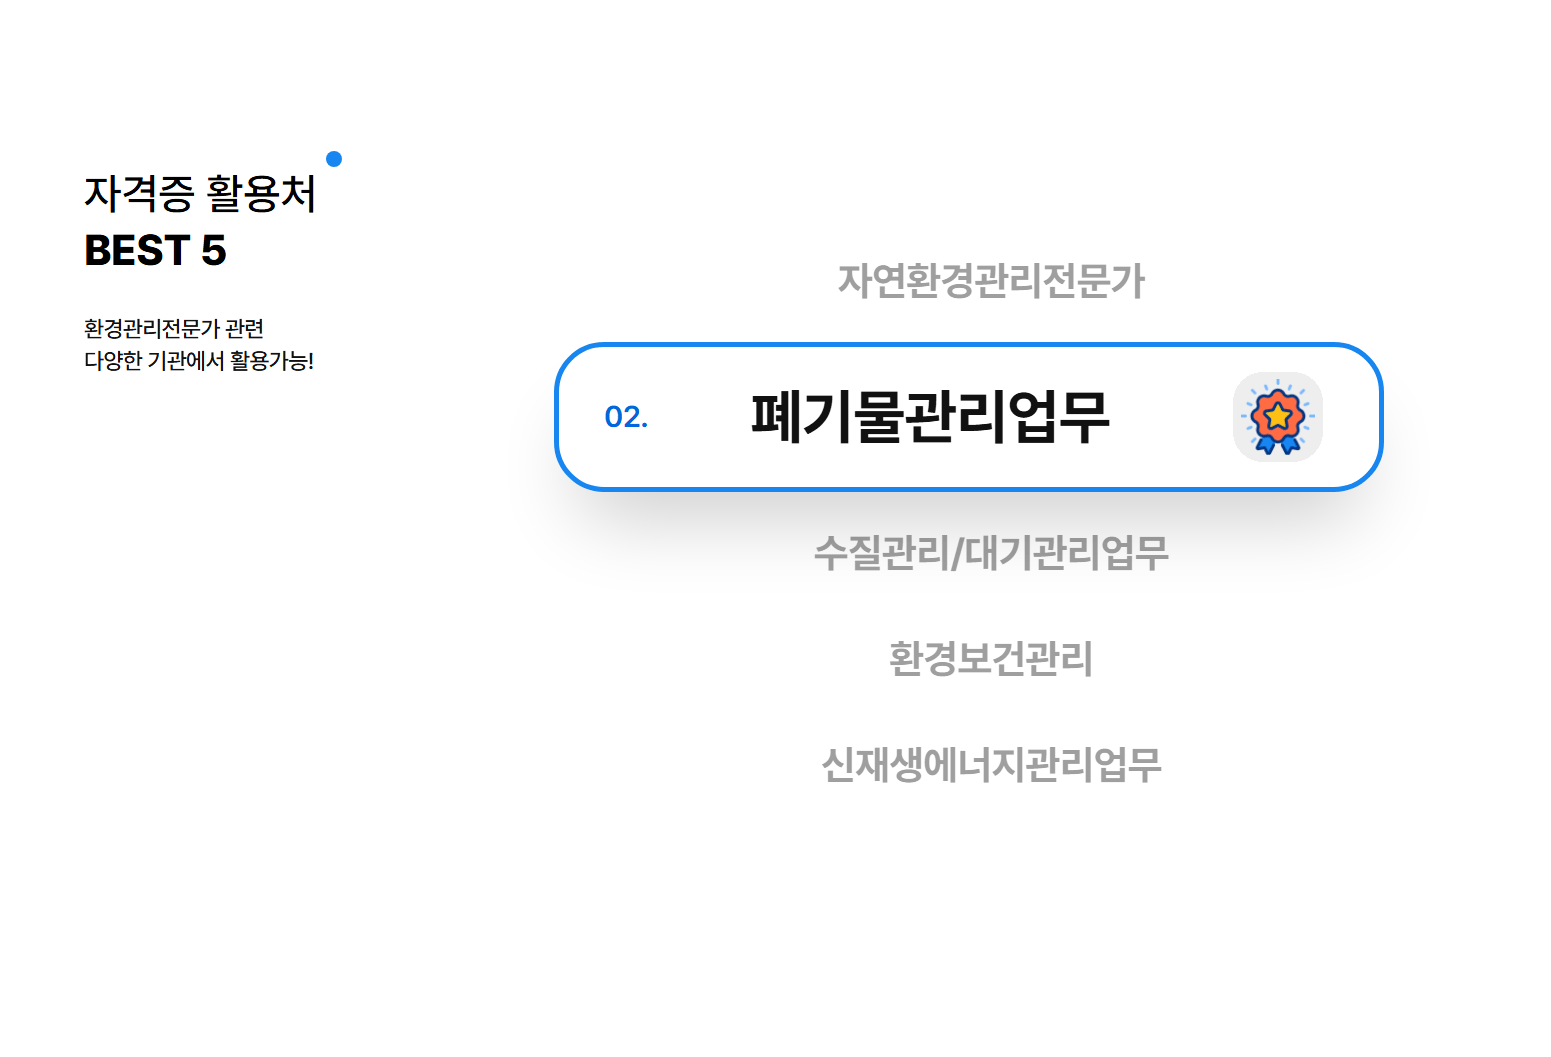Click the 활용처 word in the heading
This screenshot has width=1551, height=1057.
pyautogui.click(x=261, y=193)
